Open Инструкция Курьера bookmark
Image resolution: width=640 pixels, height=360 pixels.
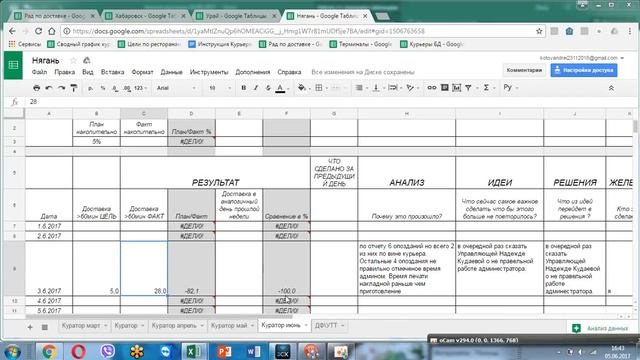[220, 44]
